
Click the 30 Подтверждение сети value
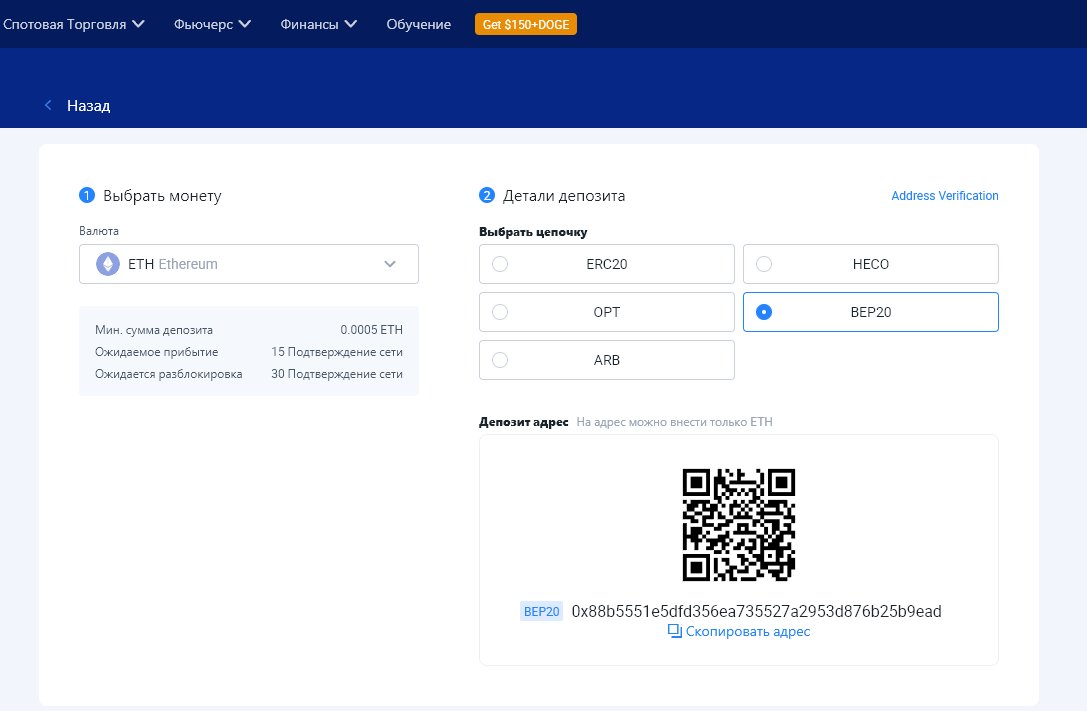coord(337,374)
